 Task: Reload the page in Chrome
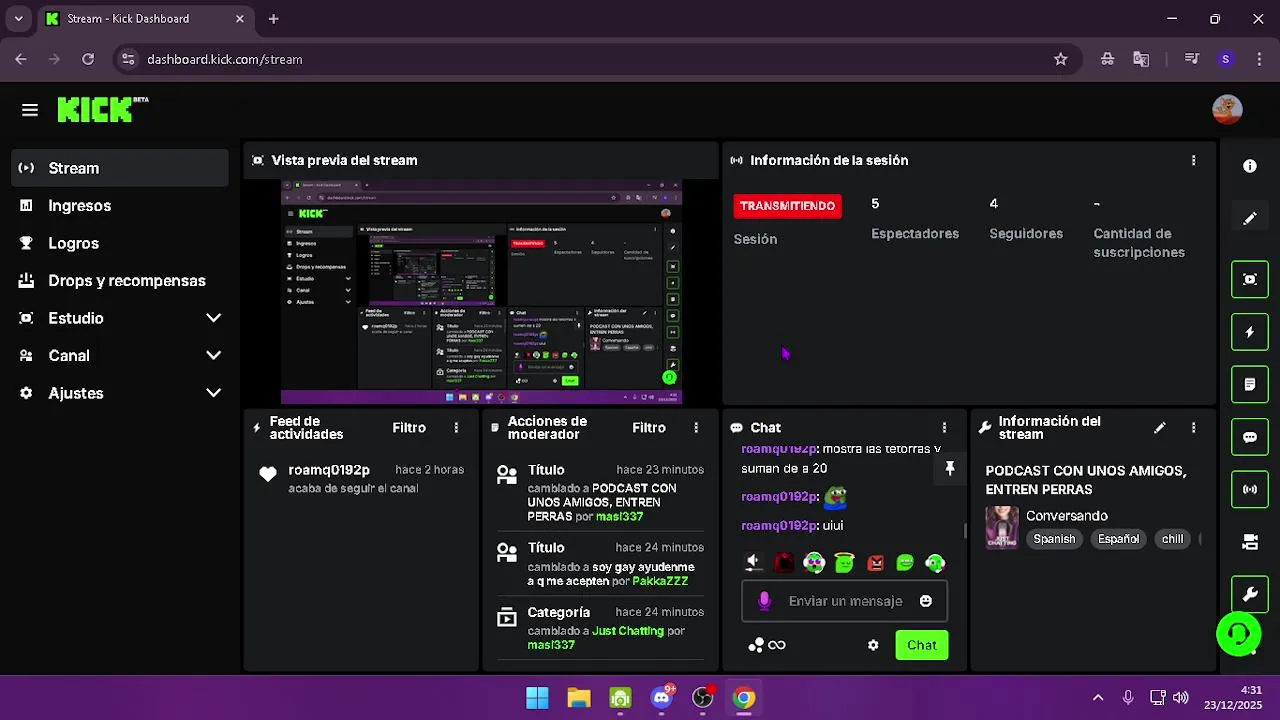(88, 59)
